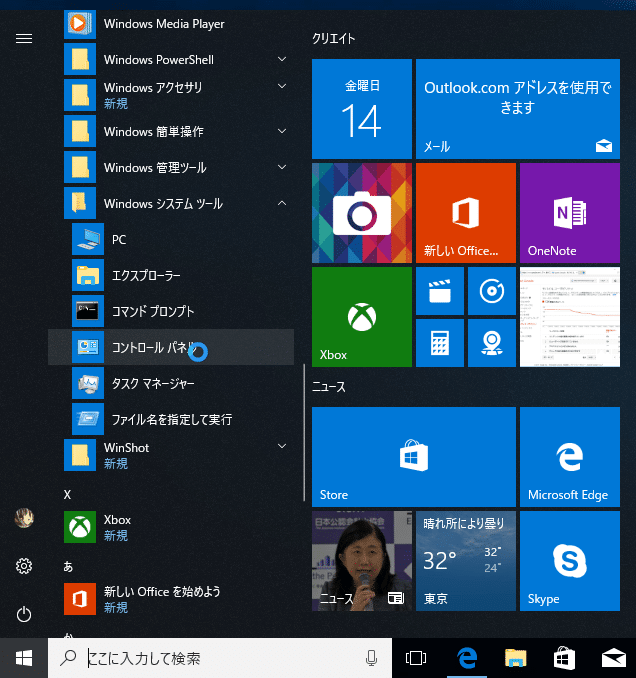
Task: Open the OneNote tile
Action: (x=570, y=213)
